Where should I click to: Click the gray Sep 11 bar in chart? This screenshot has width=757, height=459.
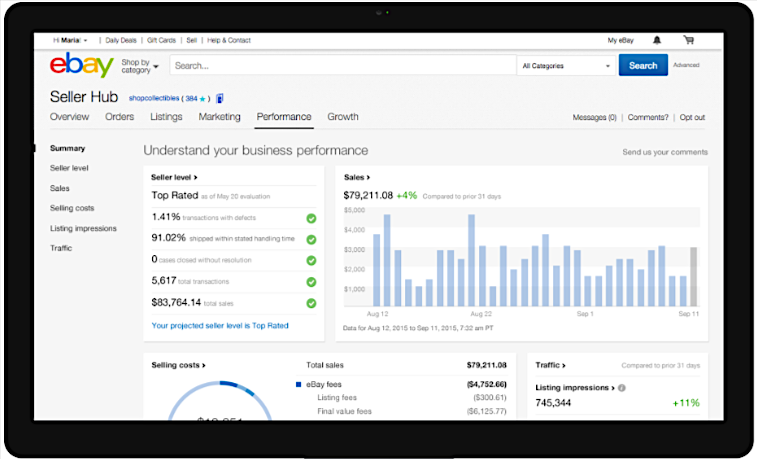pyautogui.click(x=693, y=277)
